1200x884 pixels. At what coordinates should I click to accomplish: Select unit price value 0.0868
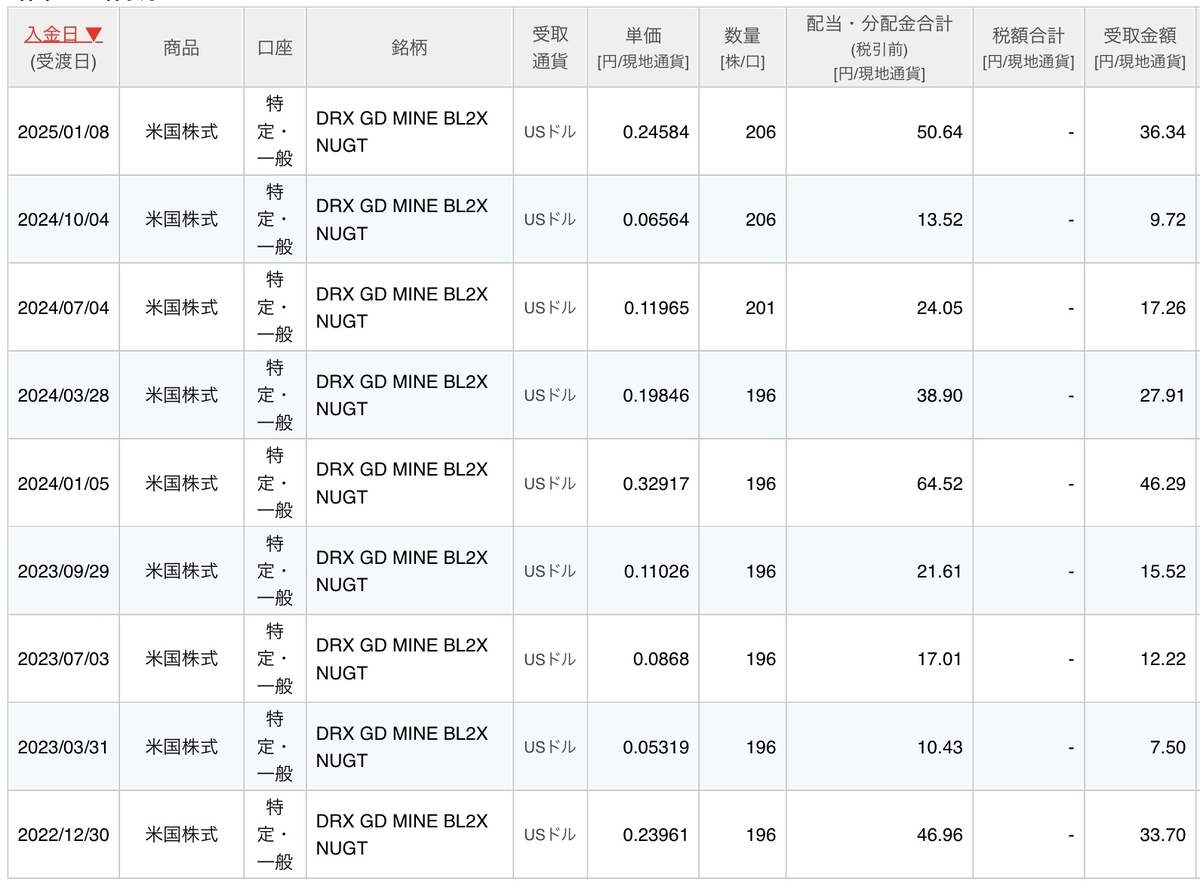[661, 660]
